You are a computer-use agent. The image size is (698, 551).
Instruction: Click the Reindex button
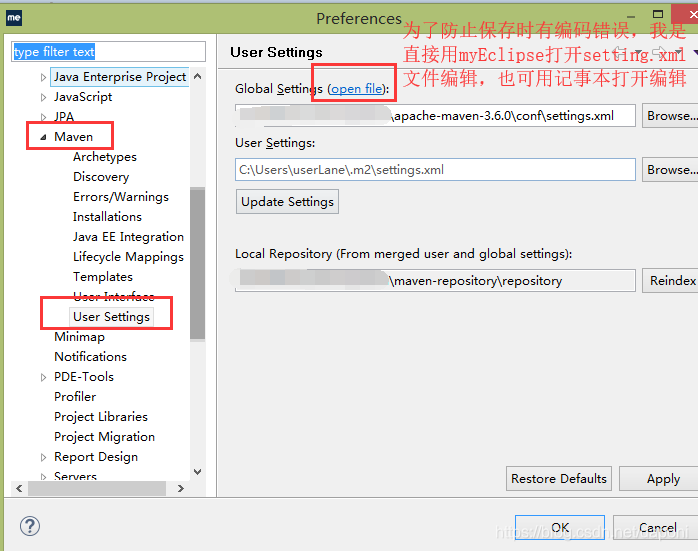pos(670,280)
